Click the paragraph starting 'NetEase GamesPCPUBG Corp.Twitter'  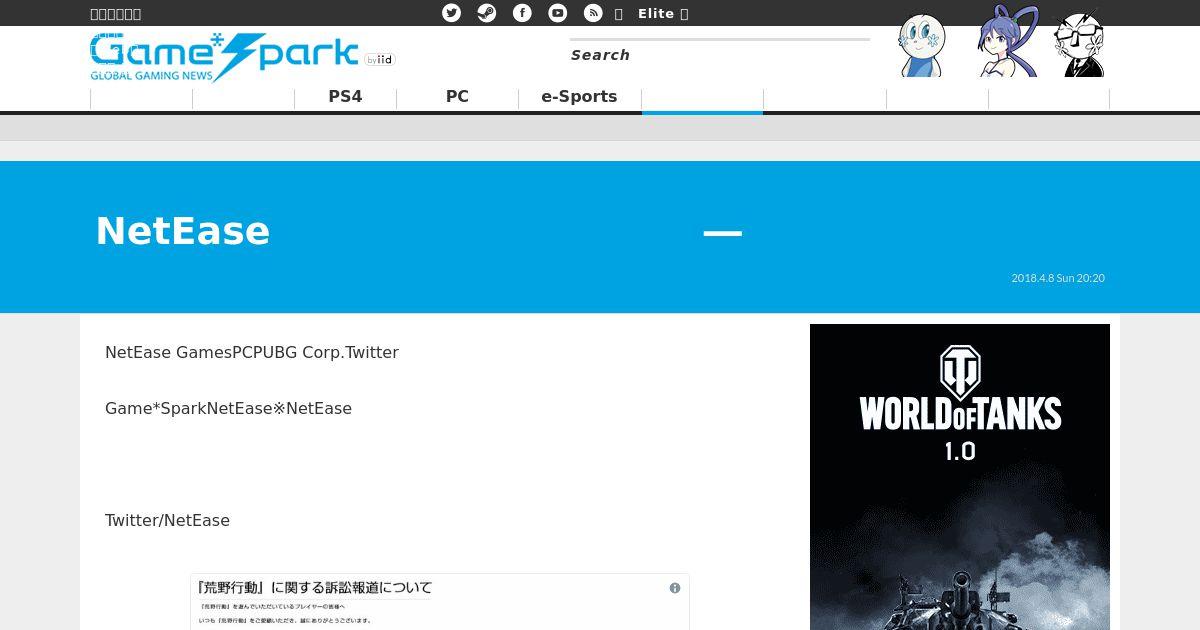(x=252, y=352)
